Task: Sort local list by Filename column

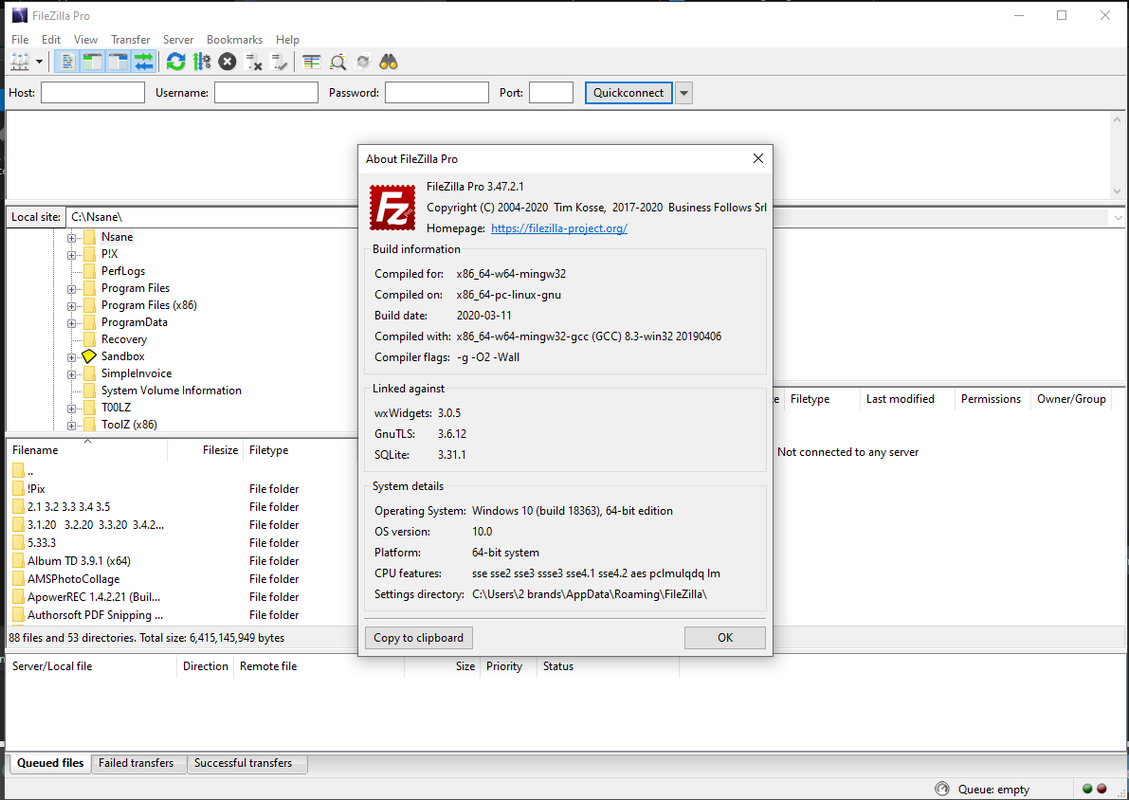Action: 88,450
